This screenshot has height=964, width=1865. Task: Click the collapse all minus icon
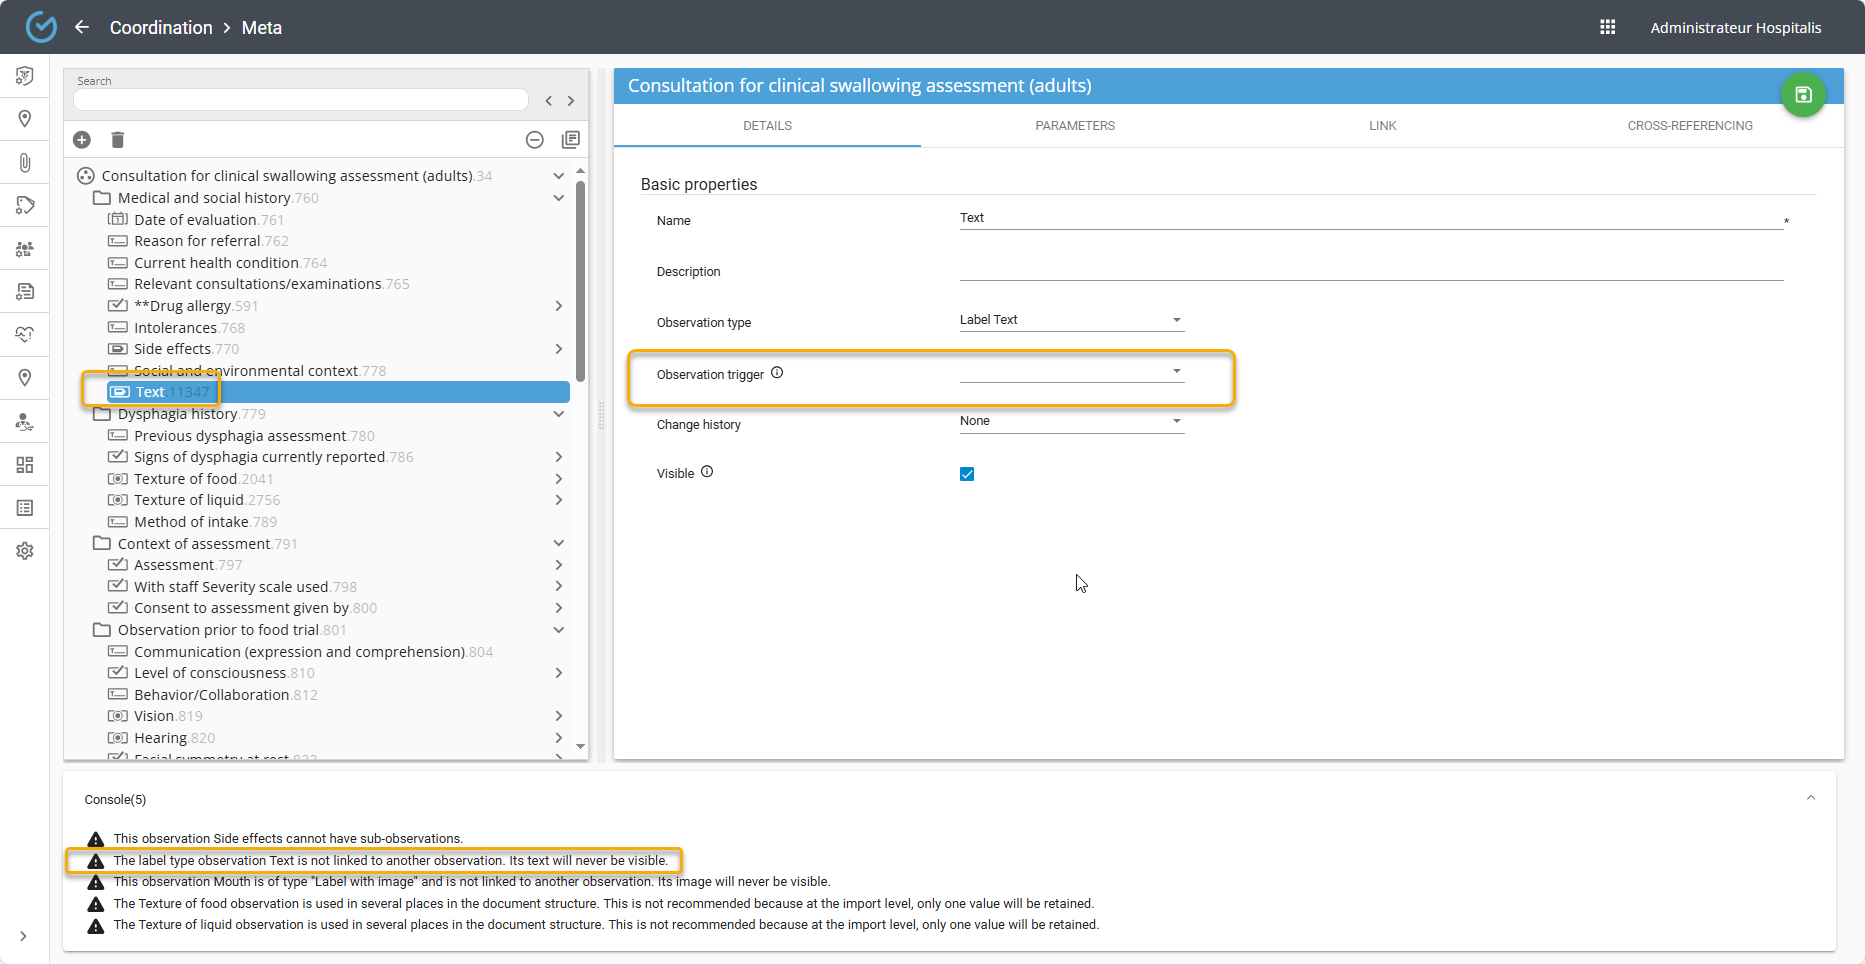coord(535,140)
